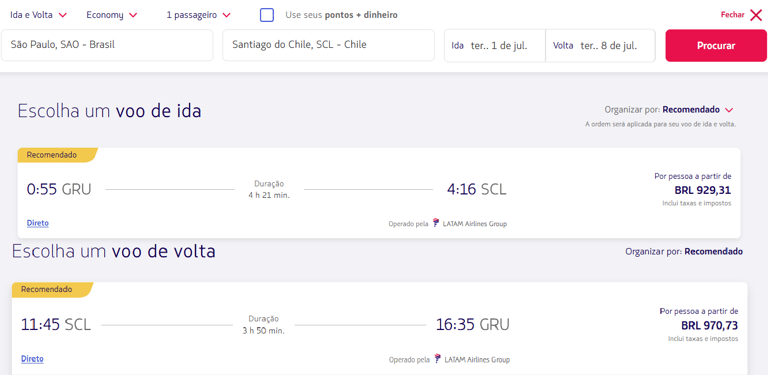Image resolution: width=768 pixels, height=375 pixels.
Task: Select the Volta date ter. 8 de jul.
Action: click(x=600, y=46)
